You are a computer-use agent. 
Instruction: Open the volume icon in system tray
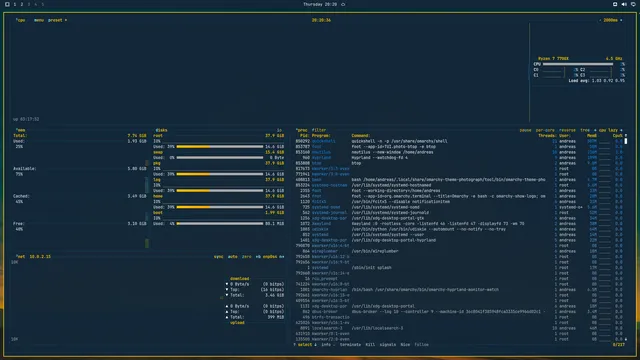[x=624, y=4]
